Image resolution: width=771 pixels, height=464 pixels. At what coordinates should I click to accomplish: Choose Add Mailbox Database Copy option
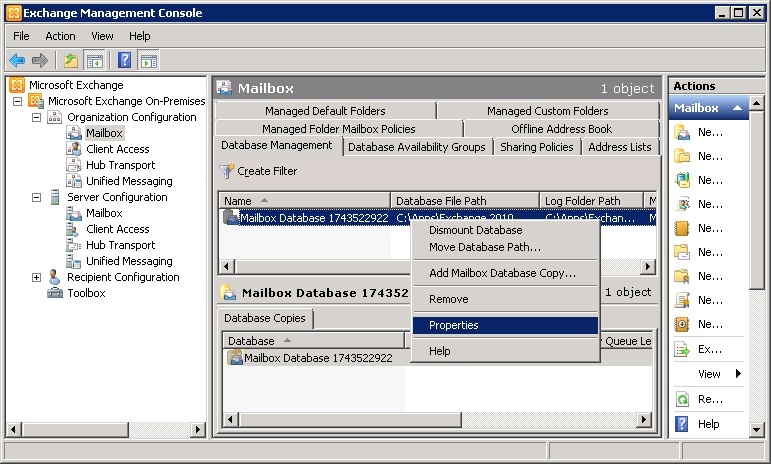[505, 273]
